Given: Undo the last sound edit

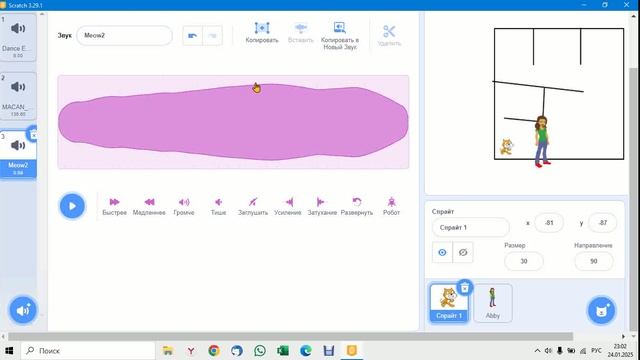Looking at the screenshot, I should pyautogui.click(x=192, y=36).
